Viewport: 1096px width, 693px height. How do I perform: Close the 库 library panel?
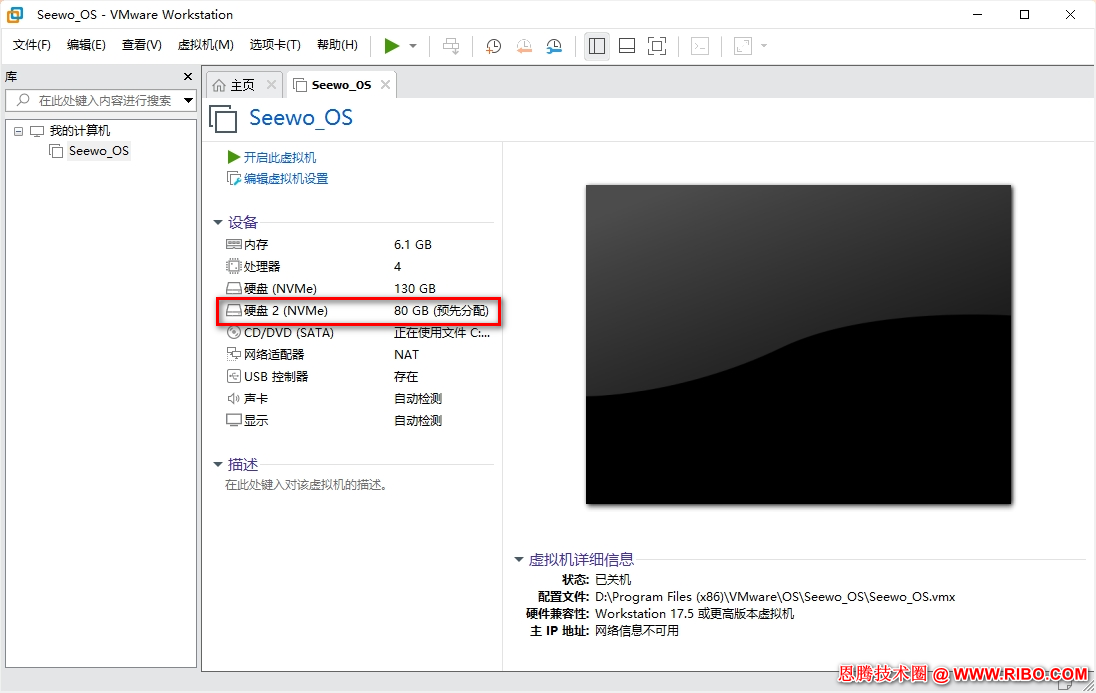pos(187,76)
